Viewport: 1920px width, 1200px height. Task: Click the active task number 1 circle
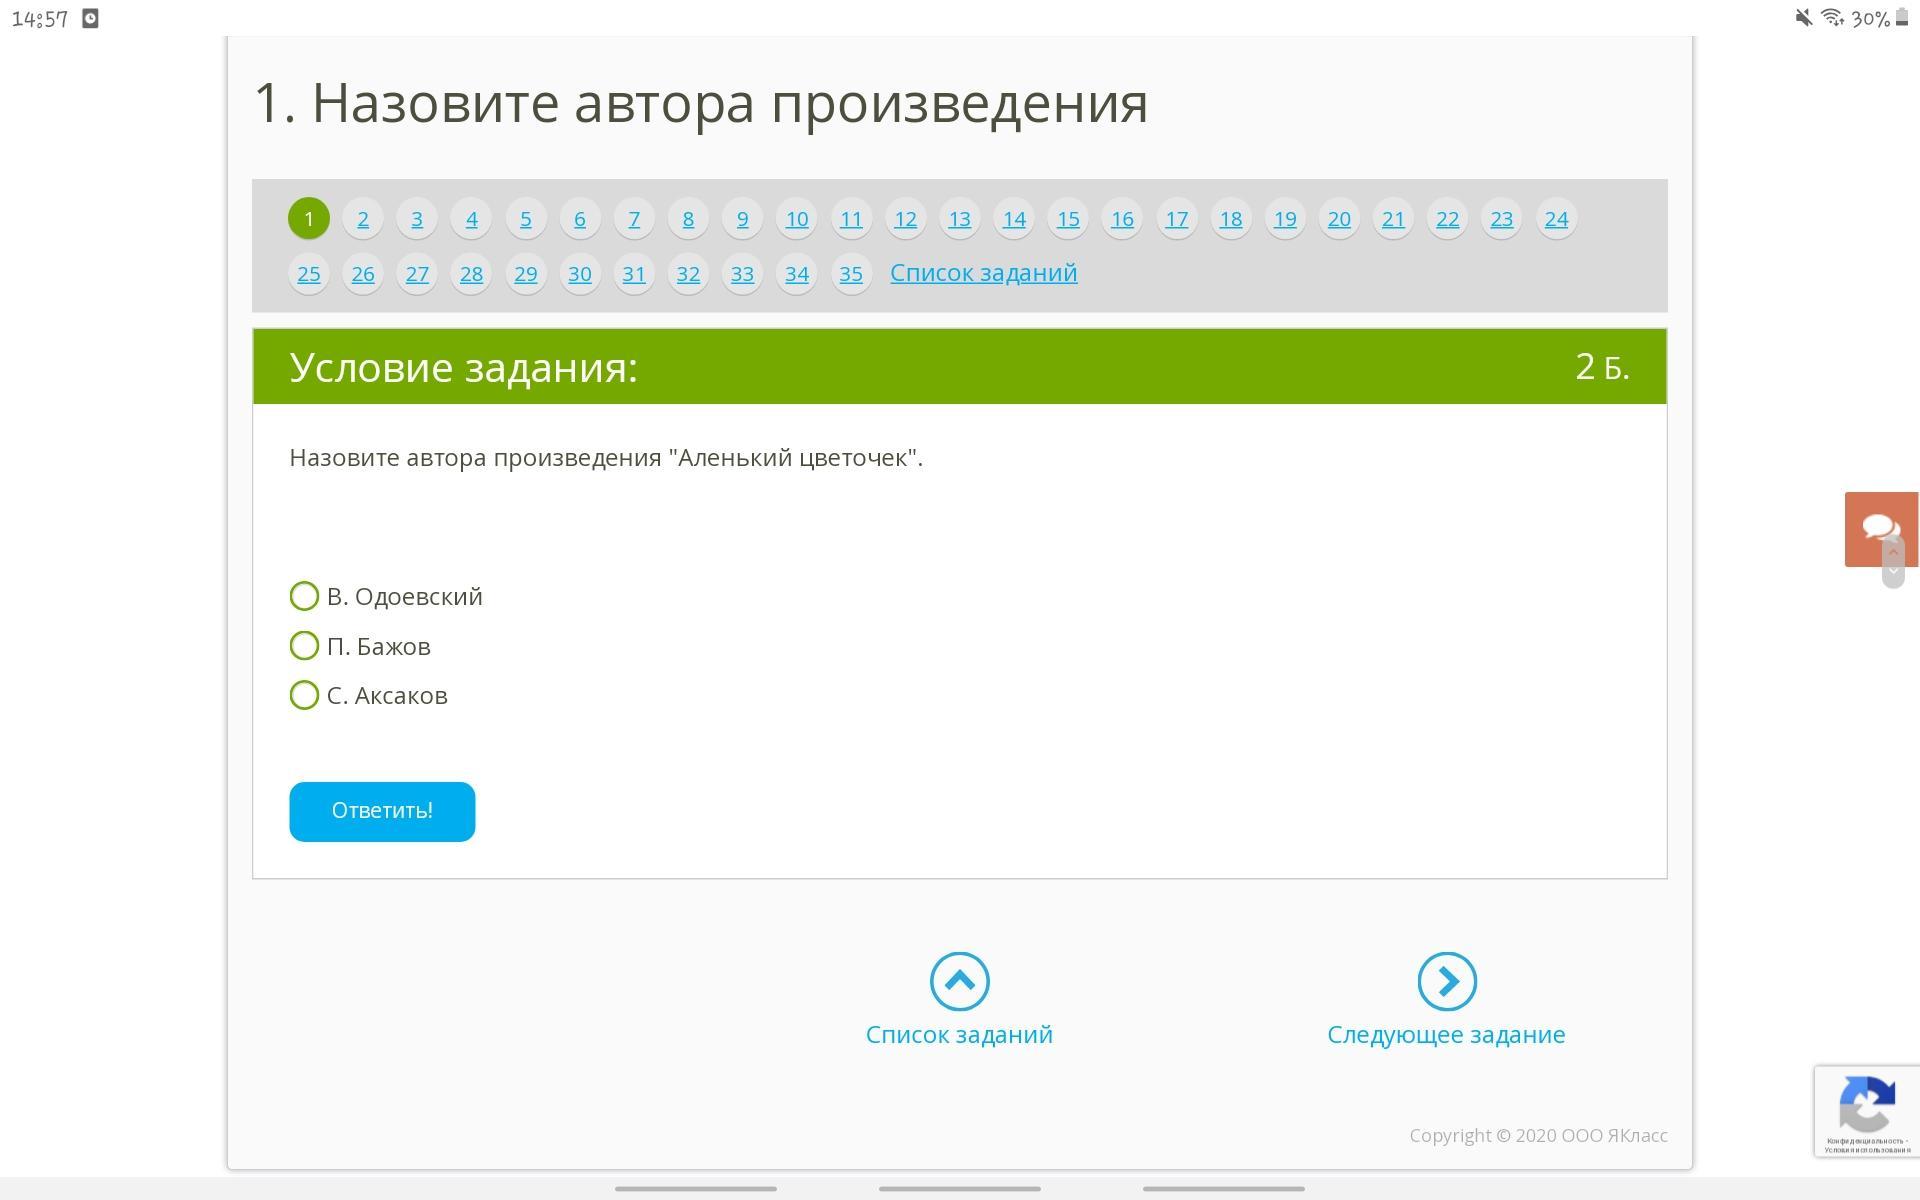tap(309, 219)
